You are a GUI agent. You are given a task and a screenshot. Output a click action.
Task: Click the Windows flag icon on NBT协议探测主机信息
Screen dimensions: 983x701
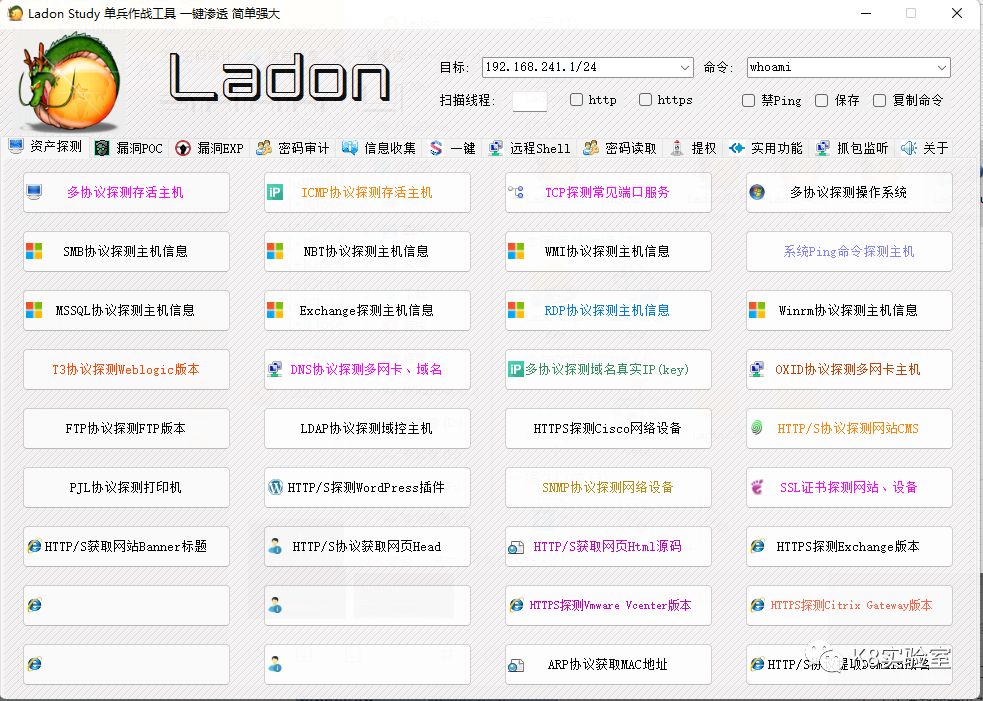click(x=275, y=251)
